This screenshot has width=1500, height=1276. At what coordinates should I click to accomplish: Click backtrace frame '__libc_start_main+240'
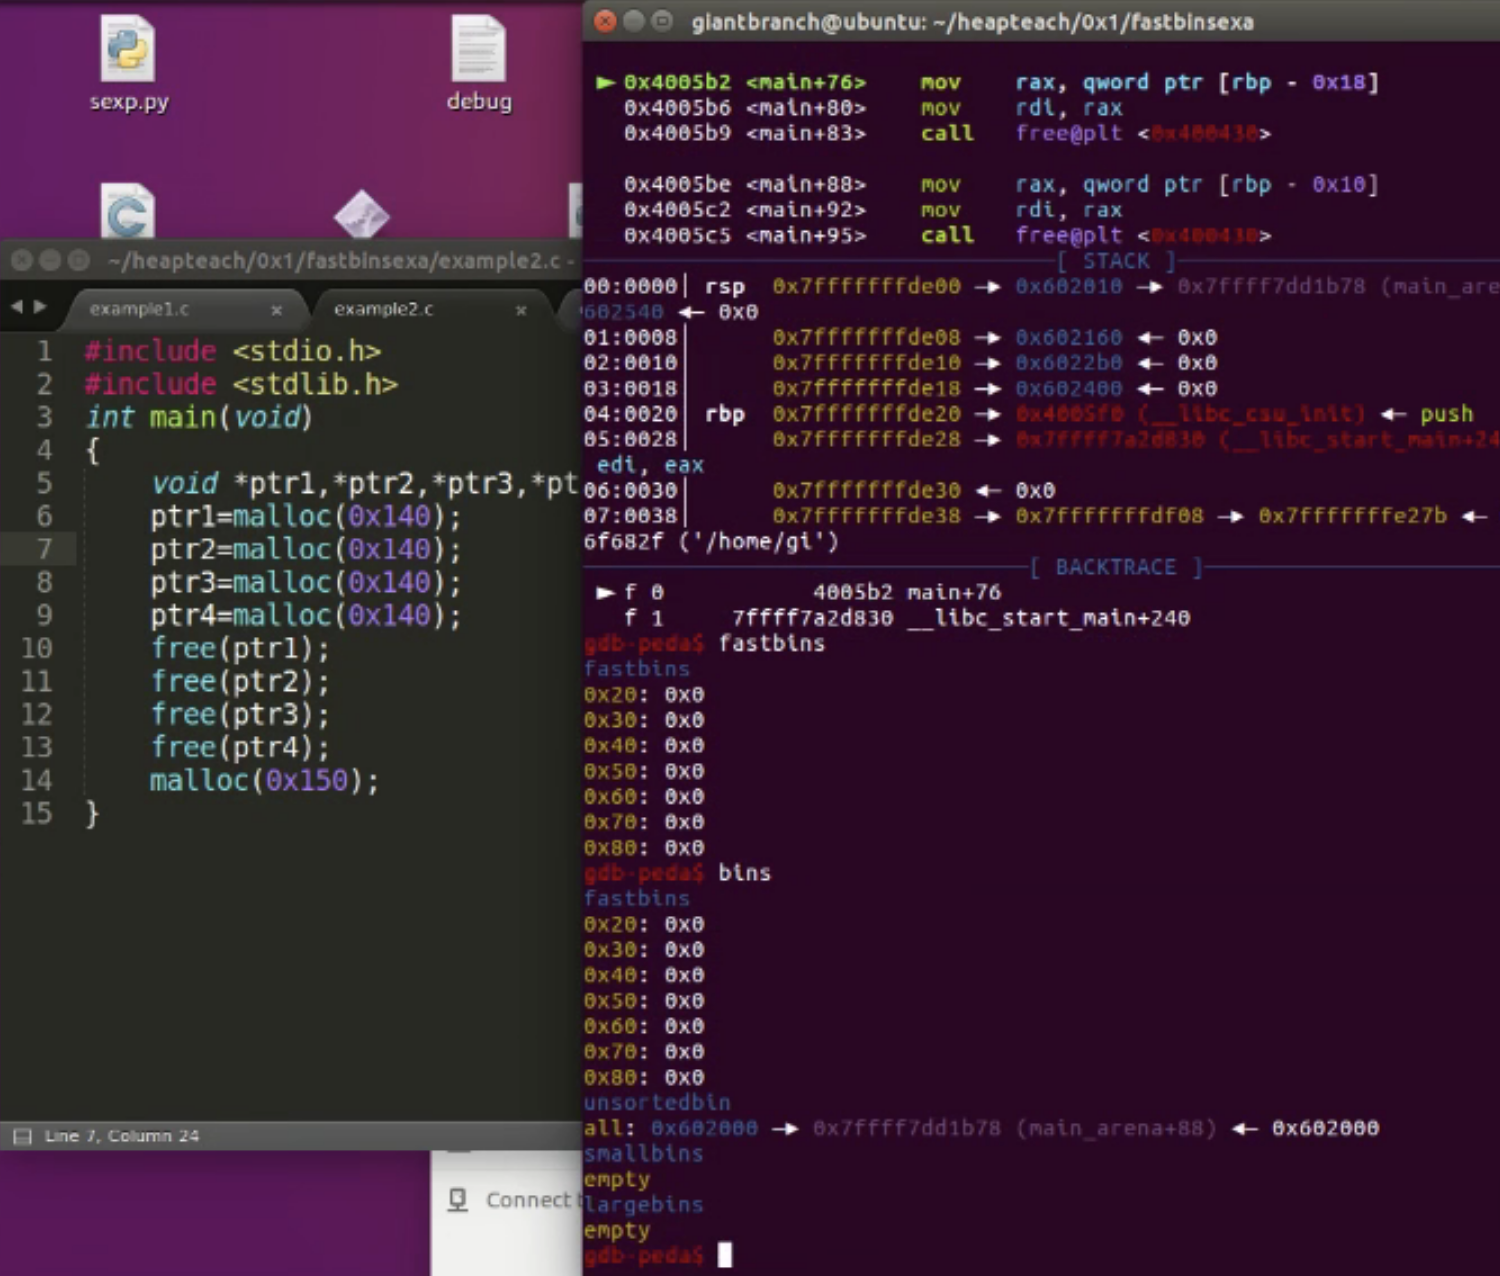pyautogui.click(x=1049, y=618)
